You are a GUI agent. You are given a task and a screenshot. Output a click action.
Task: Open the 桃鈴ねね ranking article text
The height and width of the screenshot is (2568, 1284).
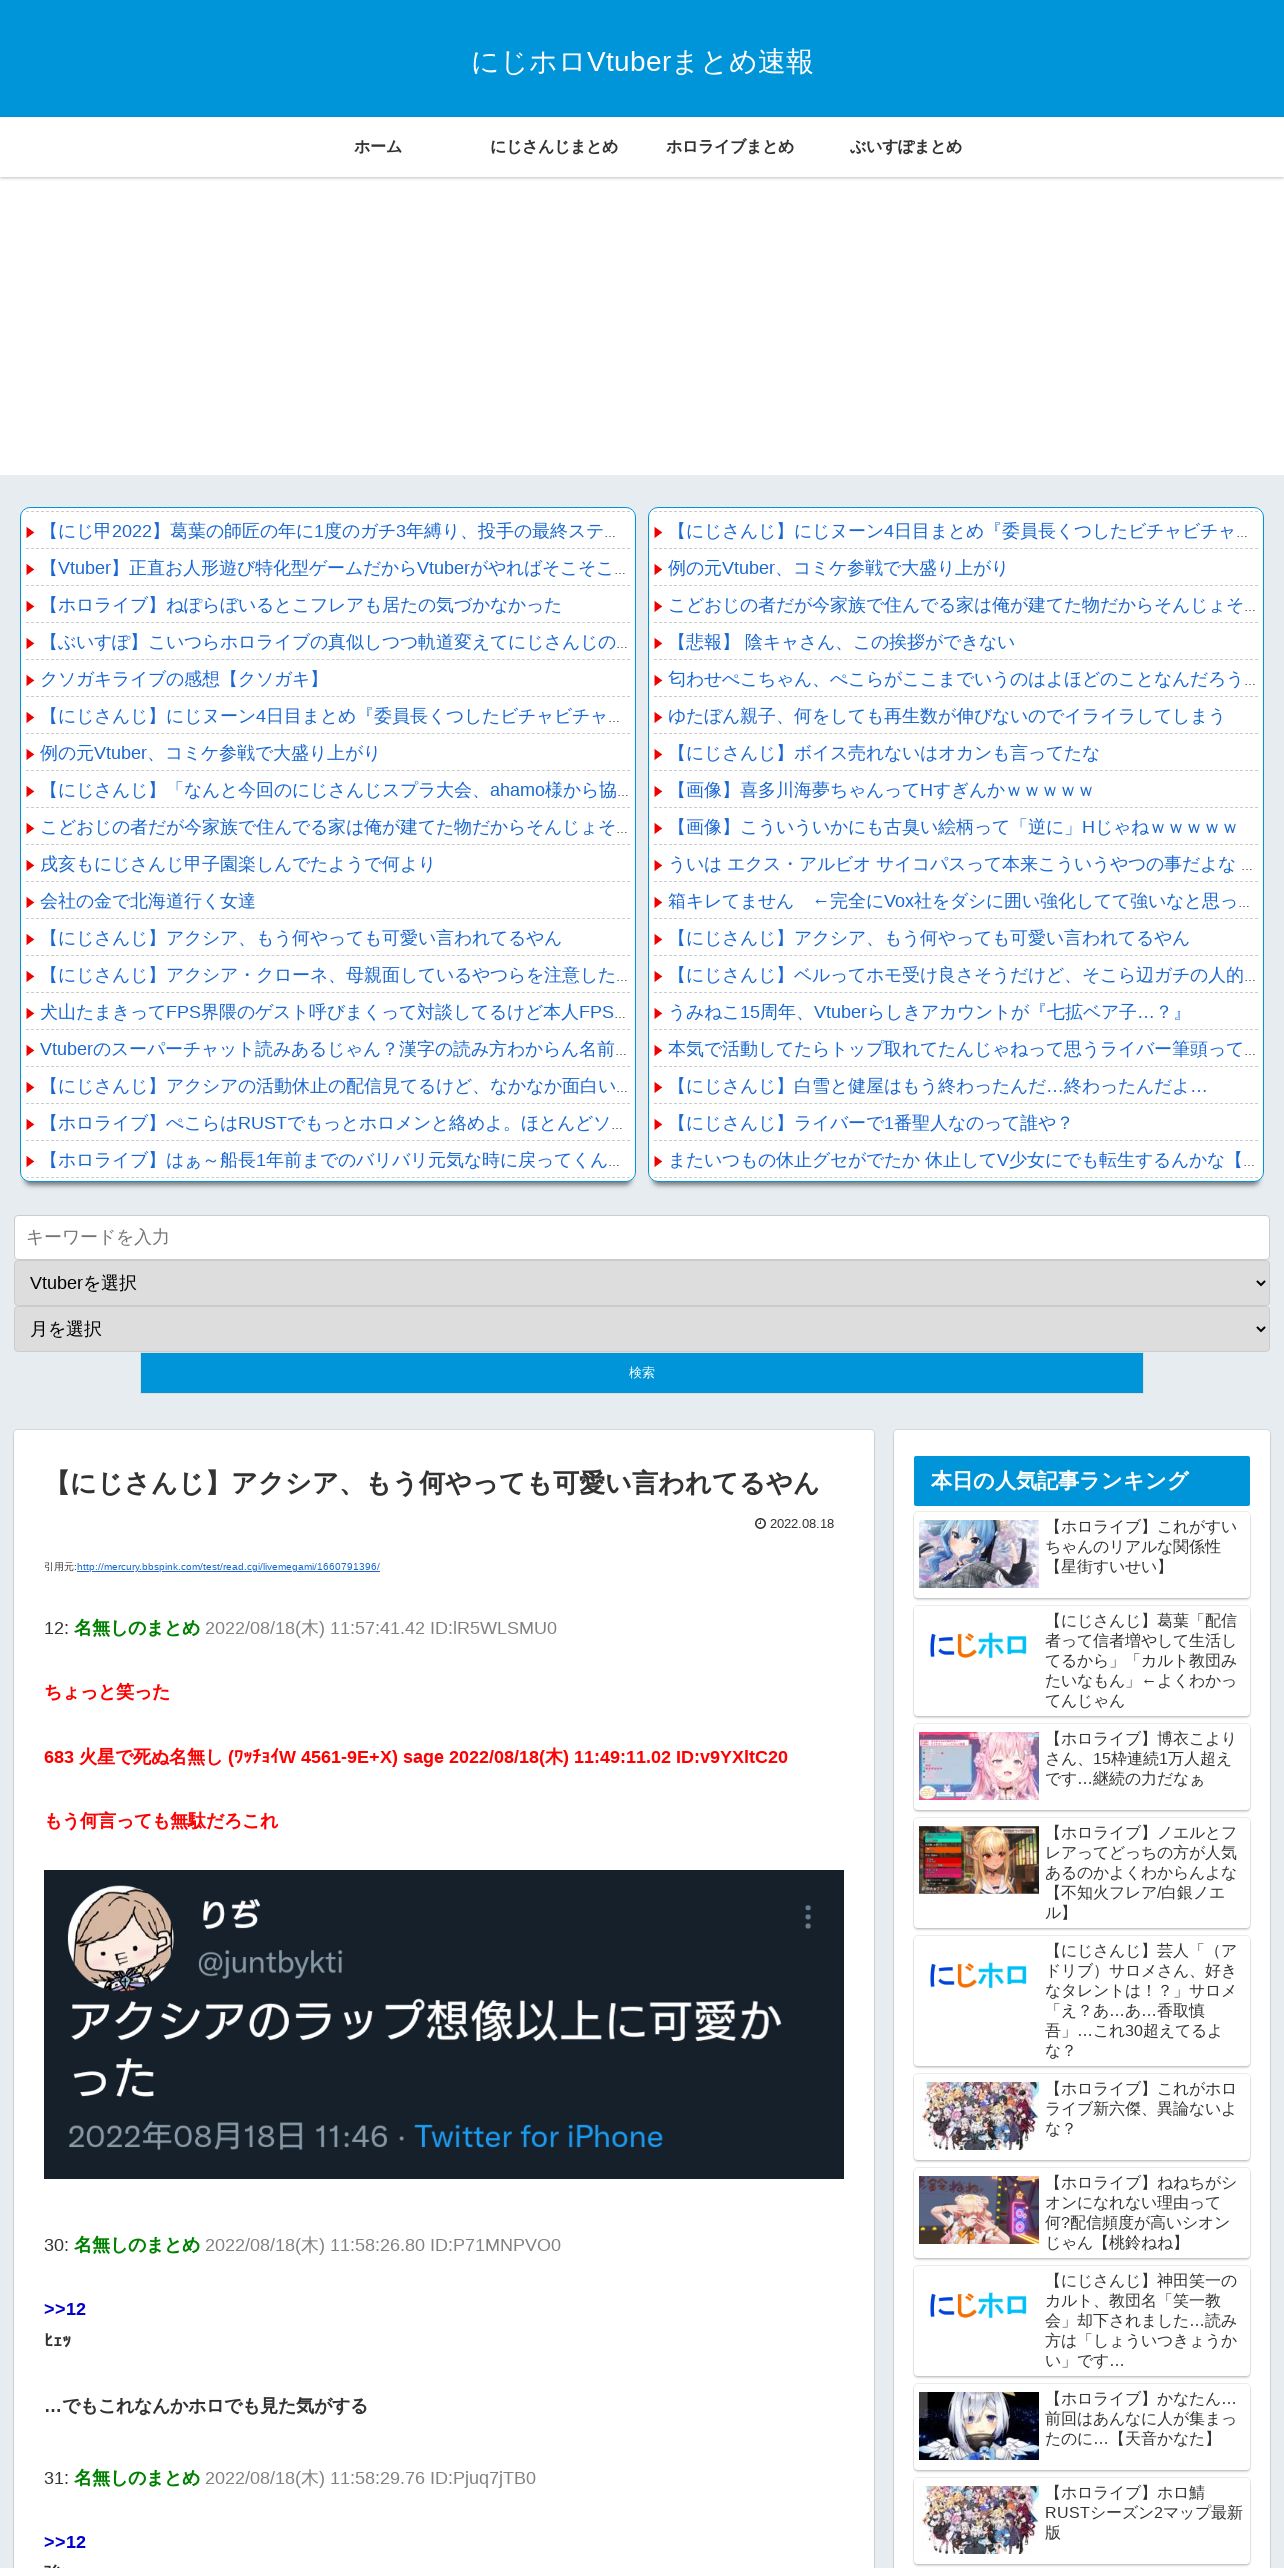[1141, 2212]
